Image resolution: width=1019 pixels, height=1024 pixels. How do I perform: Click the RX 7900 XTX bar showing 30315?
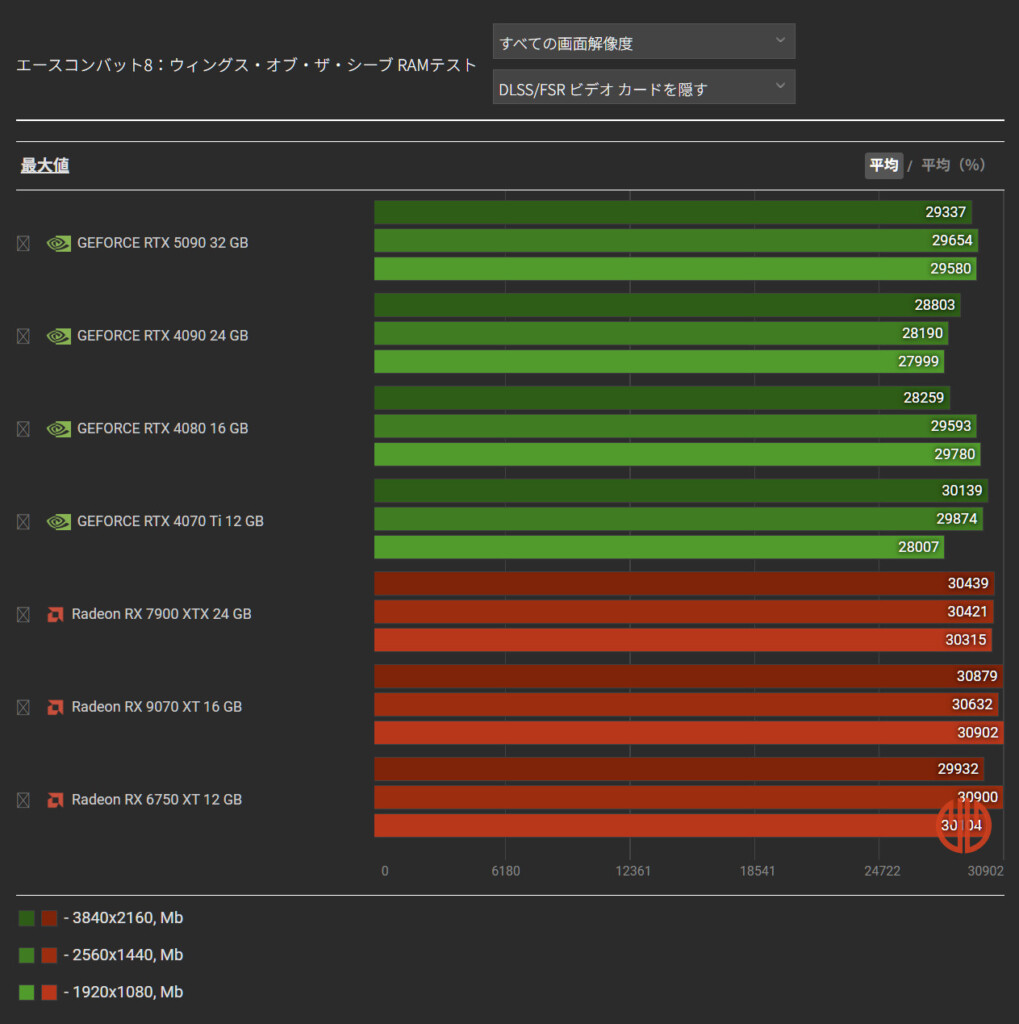tap(683, 639)
